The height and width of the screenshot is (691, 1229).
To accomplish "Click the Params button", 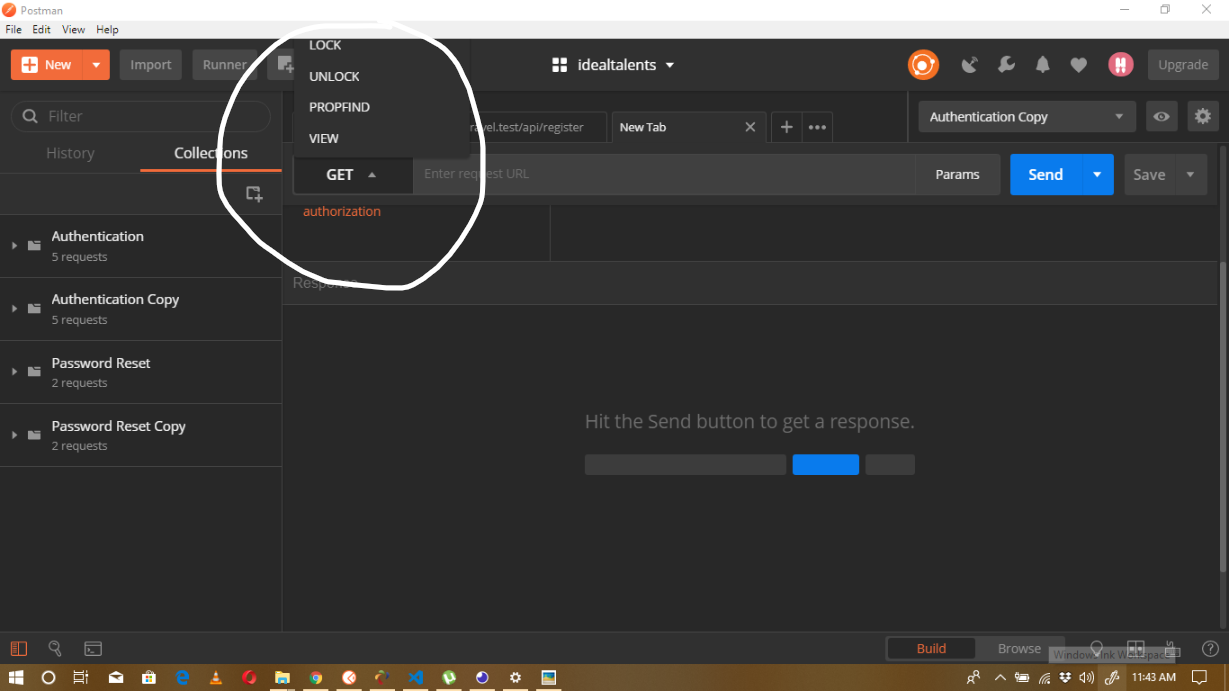I will tap(956, 174).
